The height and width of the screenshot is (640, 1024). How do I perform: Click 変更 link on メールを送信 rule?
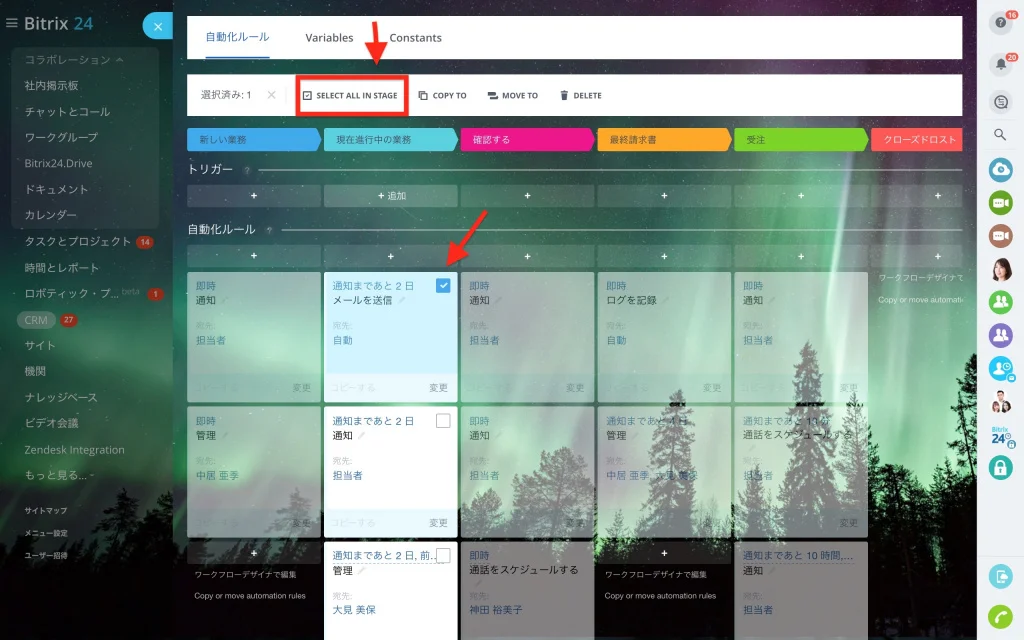pos(438,387)
